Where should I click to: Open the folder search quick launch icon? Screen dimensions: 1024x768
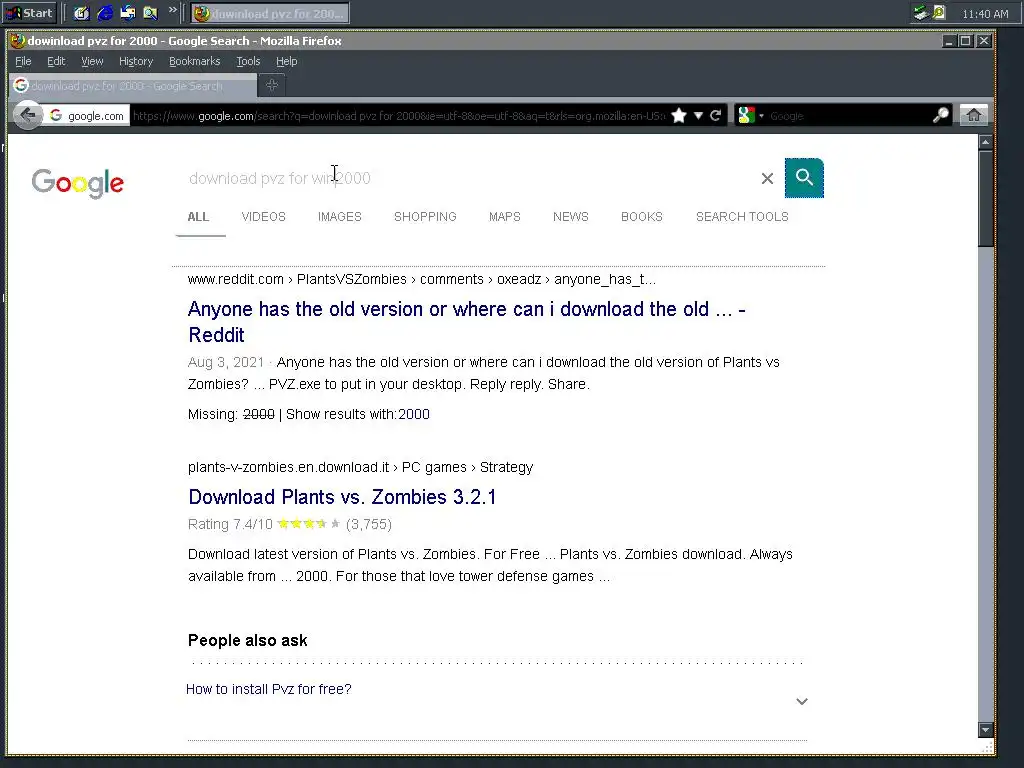150,13
